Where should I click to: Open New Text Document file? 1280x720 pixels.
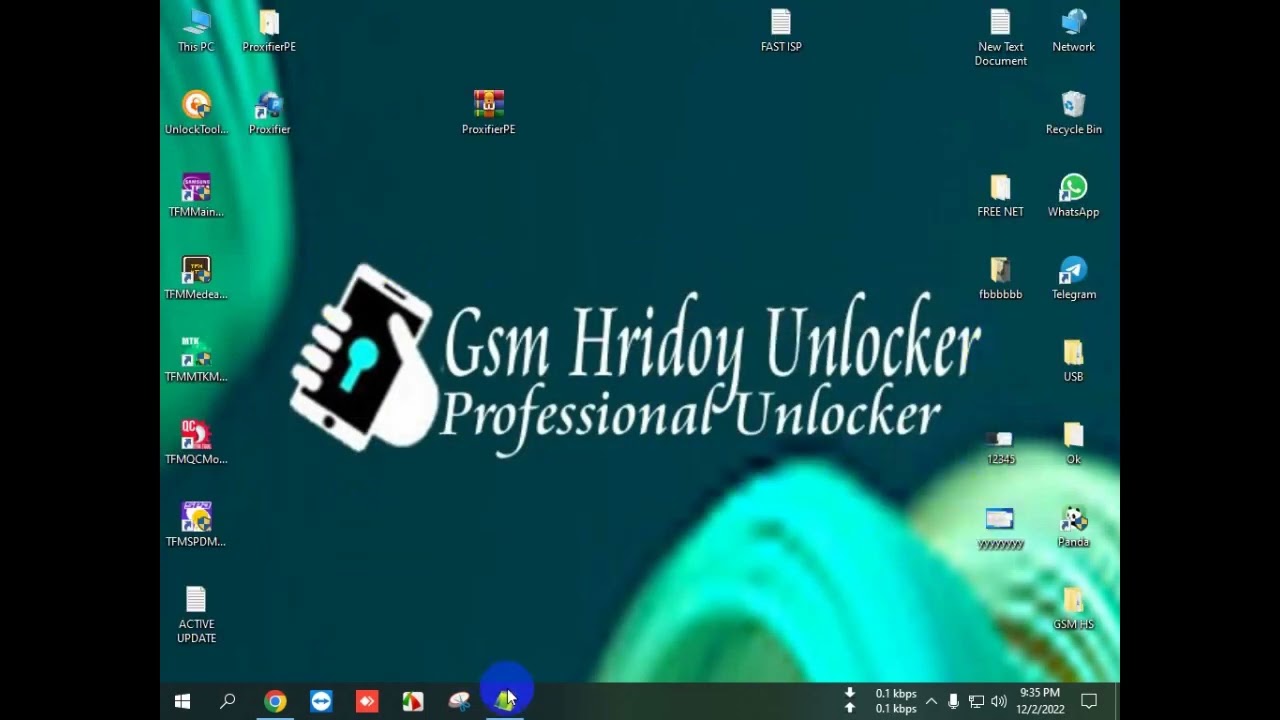(x=1000, y=37)
